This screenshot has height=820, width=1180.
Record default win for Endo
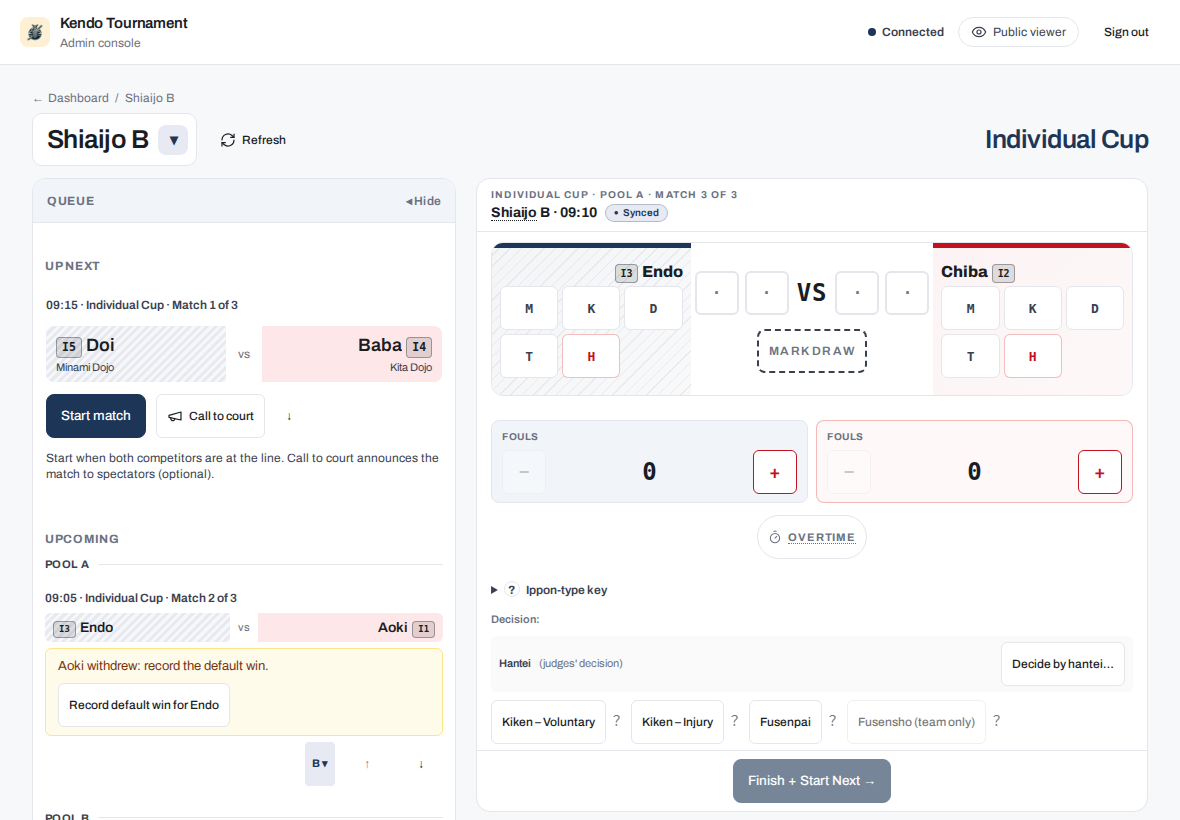[144, 705]
